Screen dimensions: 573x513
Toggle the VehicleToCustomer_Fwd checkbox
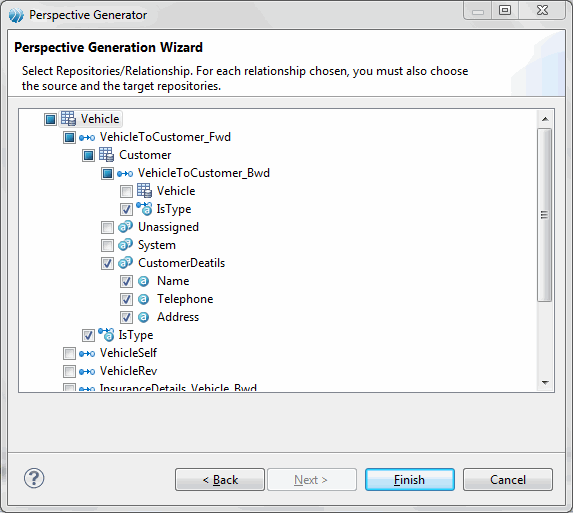[69, 137]
